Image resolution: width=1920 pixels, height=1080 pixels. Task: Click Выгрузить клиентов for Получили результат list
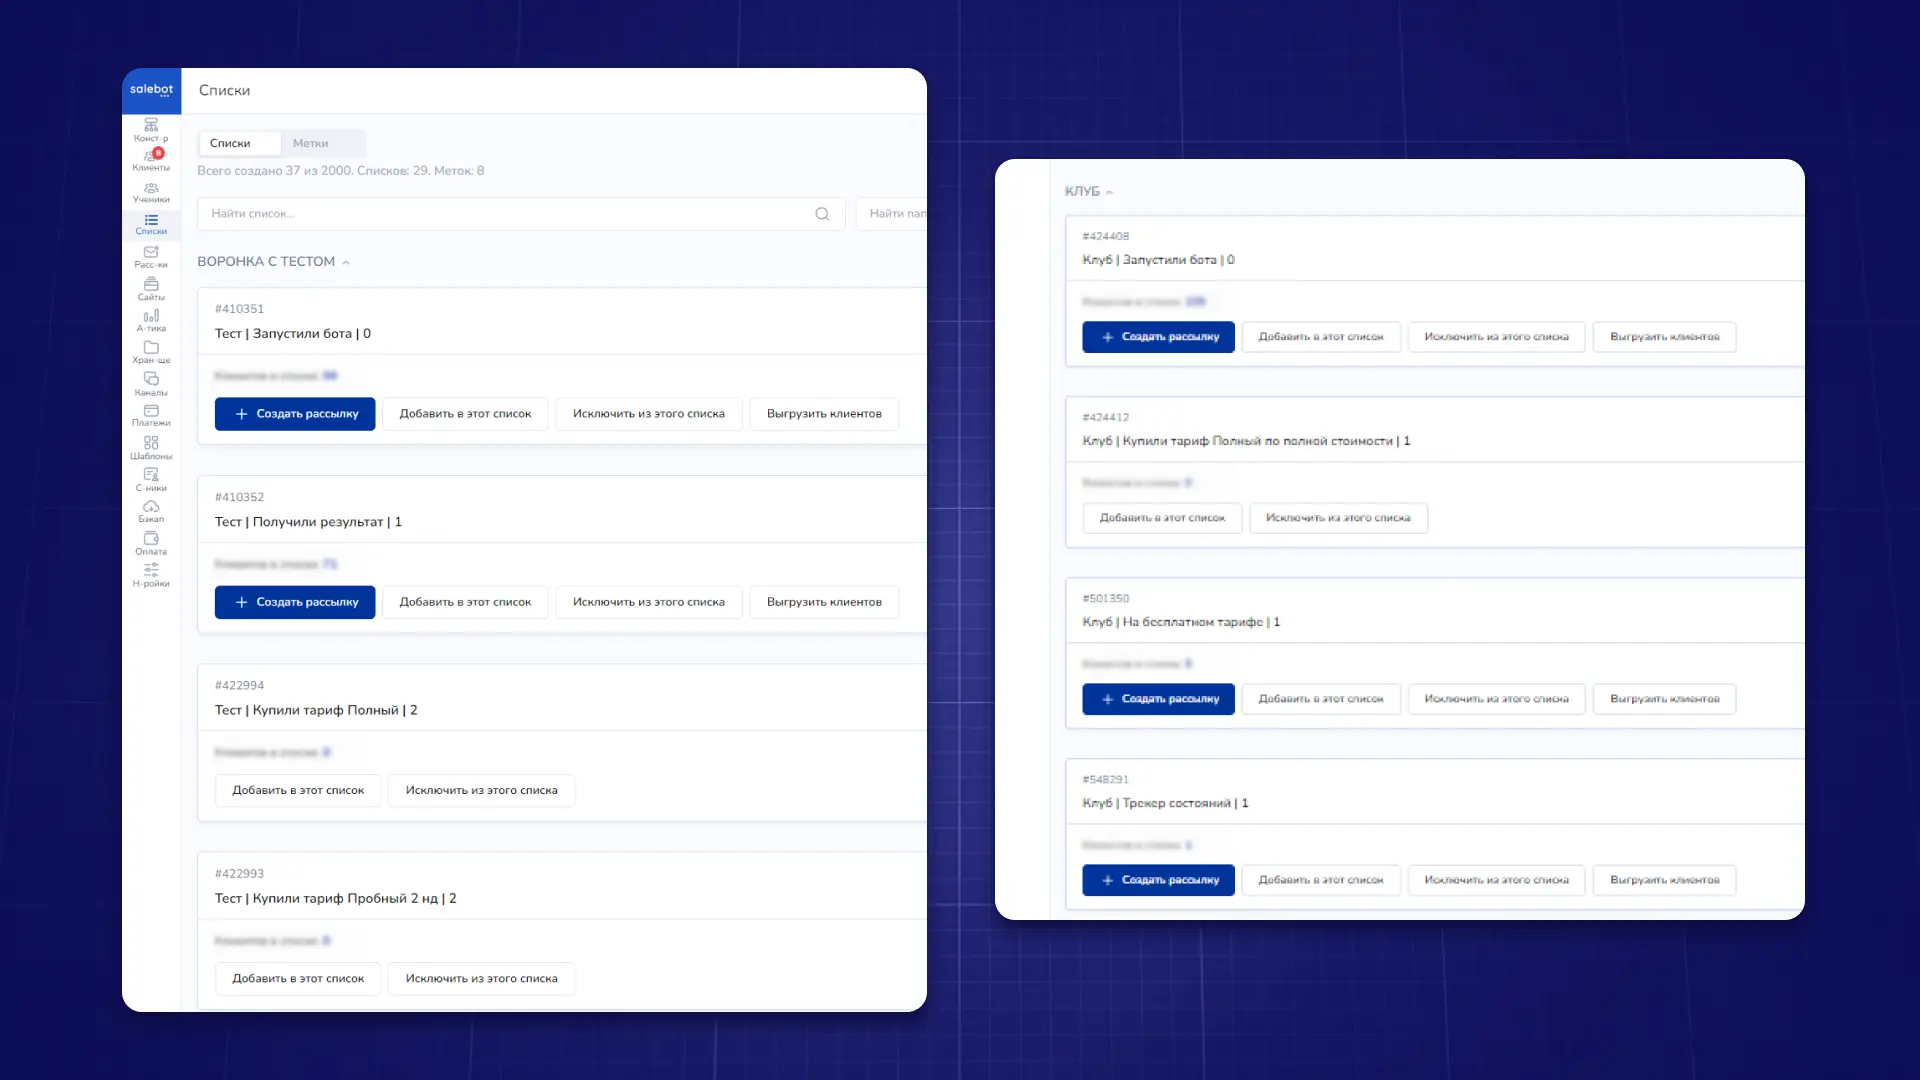[x=824, y=602]
